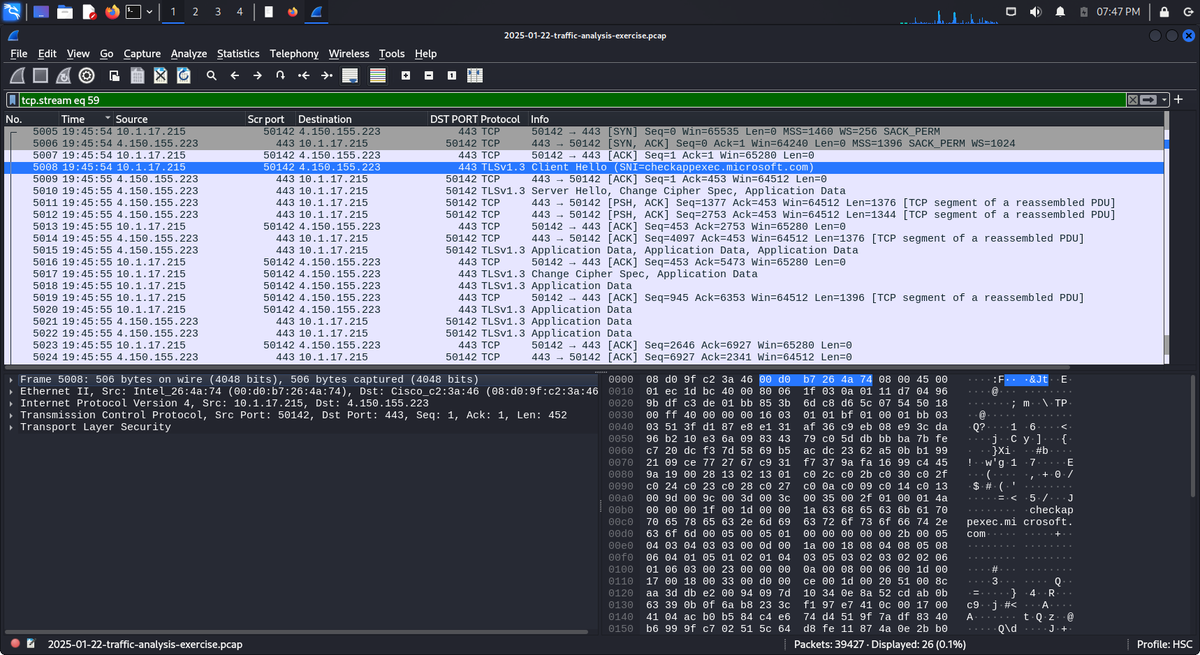Select packet 5017 Change Cipher Spec row

click(x=584, y=274)
